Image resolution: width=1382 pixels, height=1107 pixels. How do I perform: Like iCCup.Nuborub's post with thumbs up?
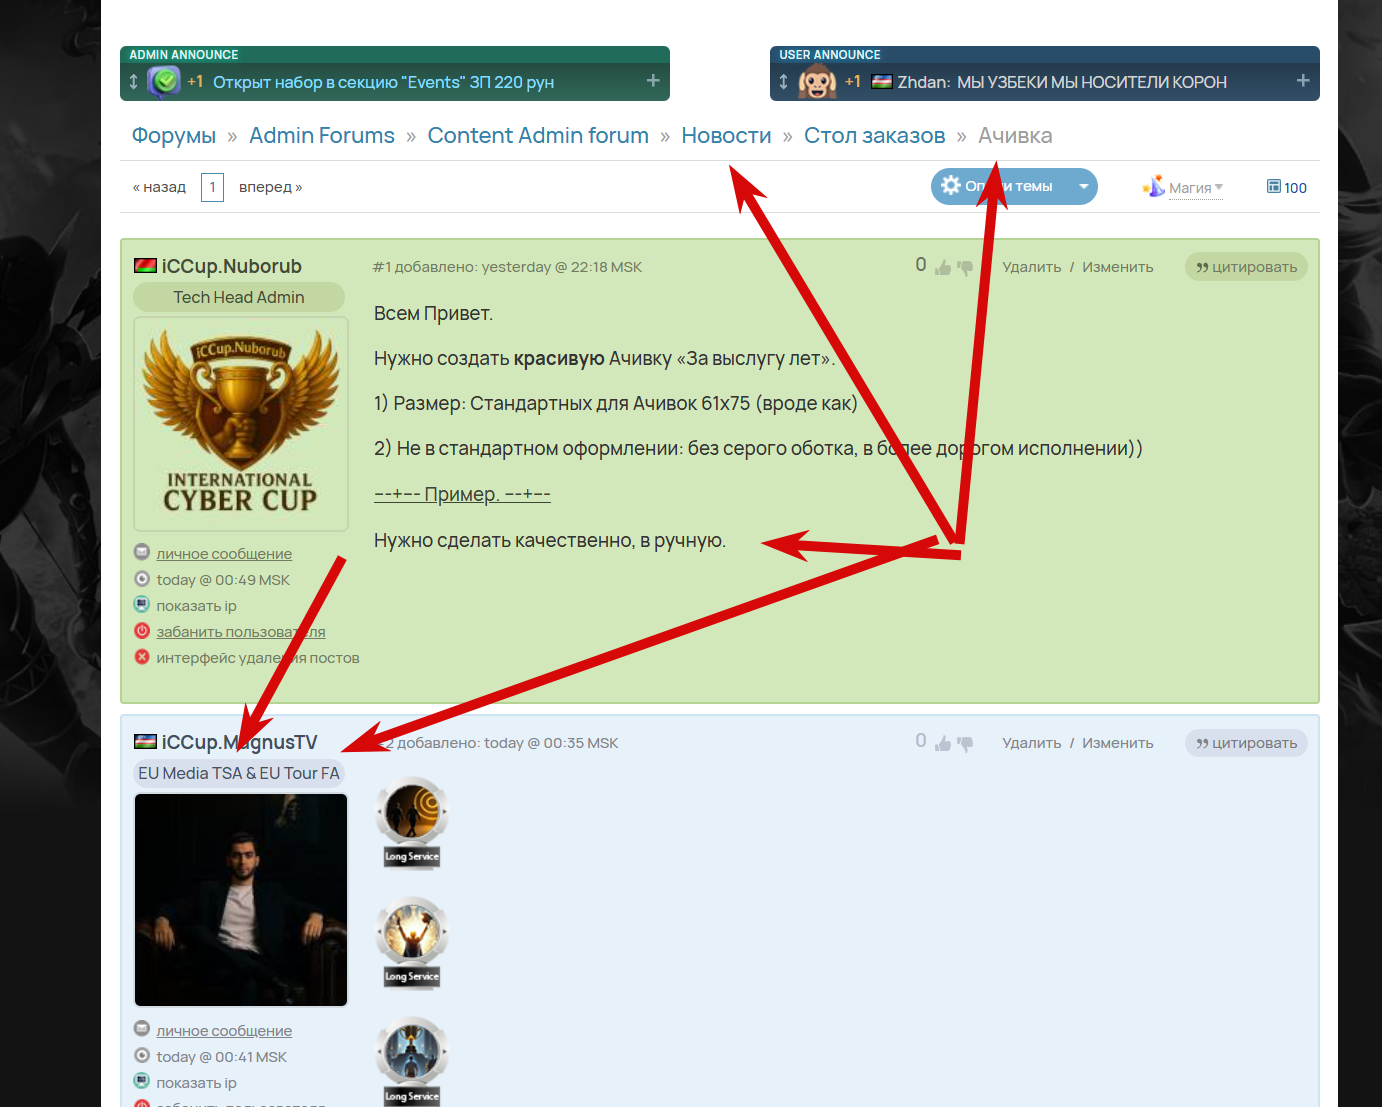[x=943, y=267]
